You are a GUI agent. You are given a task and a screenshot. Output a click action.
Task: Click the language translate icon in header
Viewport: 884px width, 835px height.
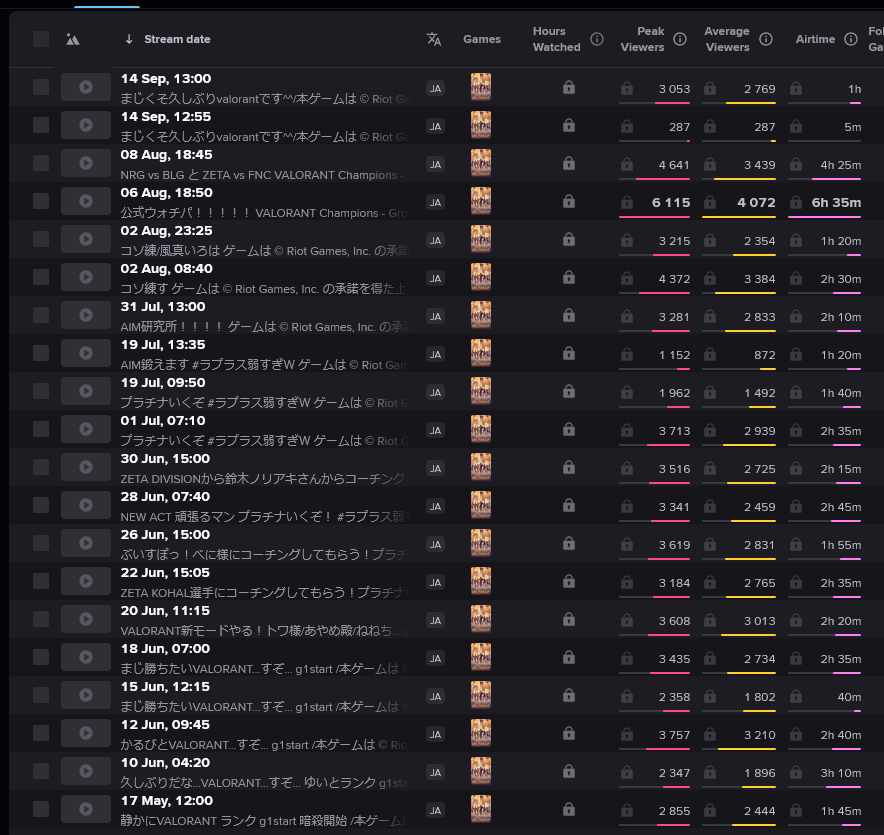(x=434, y=39)
